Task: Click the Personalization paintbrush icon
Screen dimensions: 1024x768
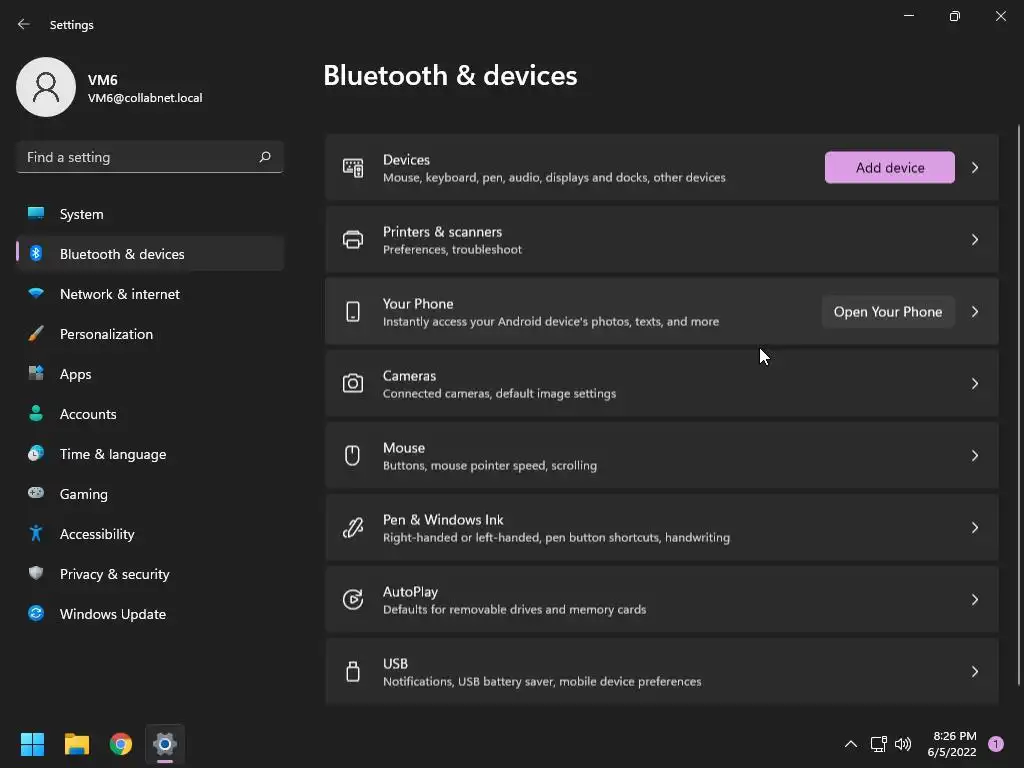Action: click(x=36, y=334)
